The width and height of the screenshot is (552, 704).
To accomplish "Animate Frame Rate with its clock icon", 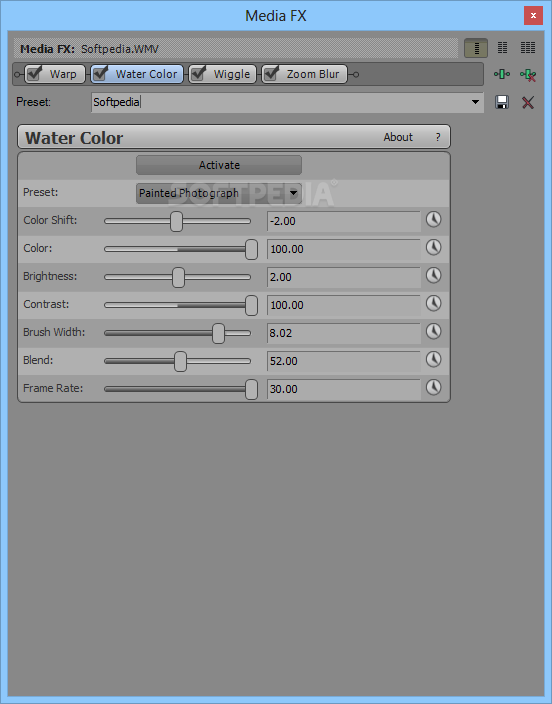I will (433, 387).
